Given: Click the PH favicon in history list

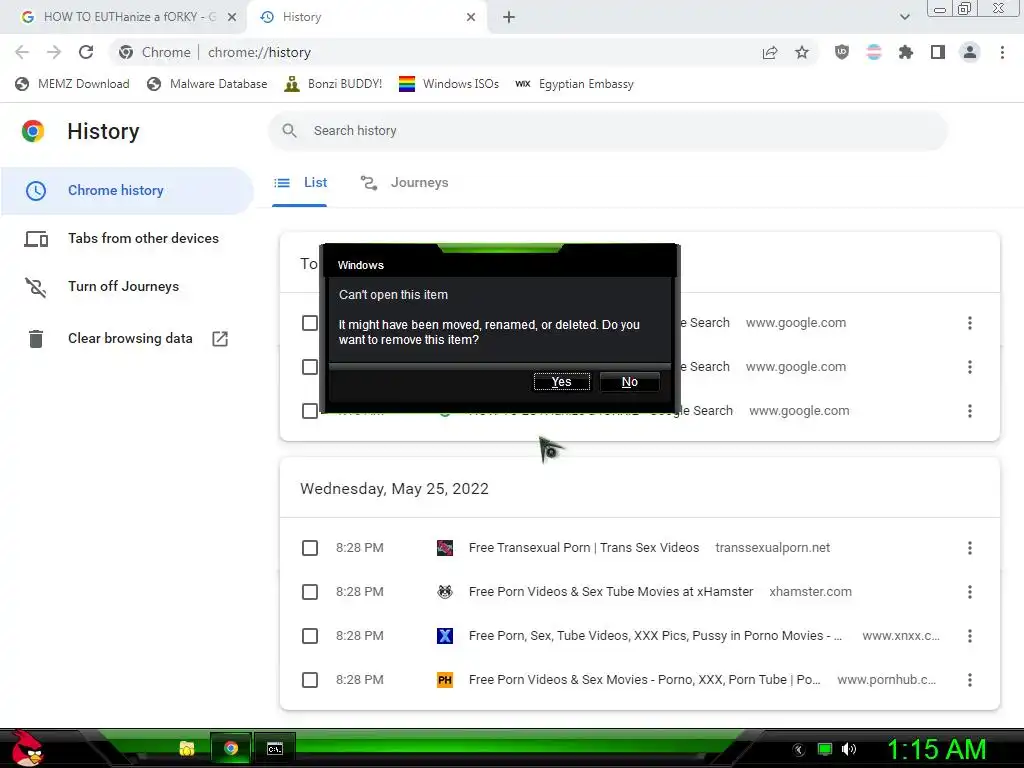Looking at the screenshot, I should click(445, 680).
